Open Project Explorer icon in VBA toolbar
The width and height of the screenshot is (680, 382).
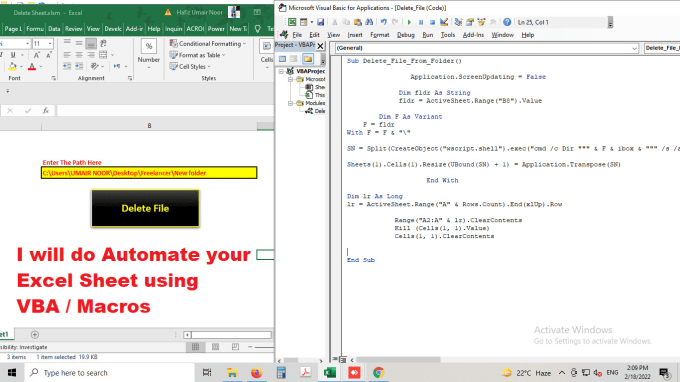click(x=458, y=22)
